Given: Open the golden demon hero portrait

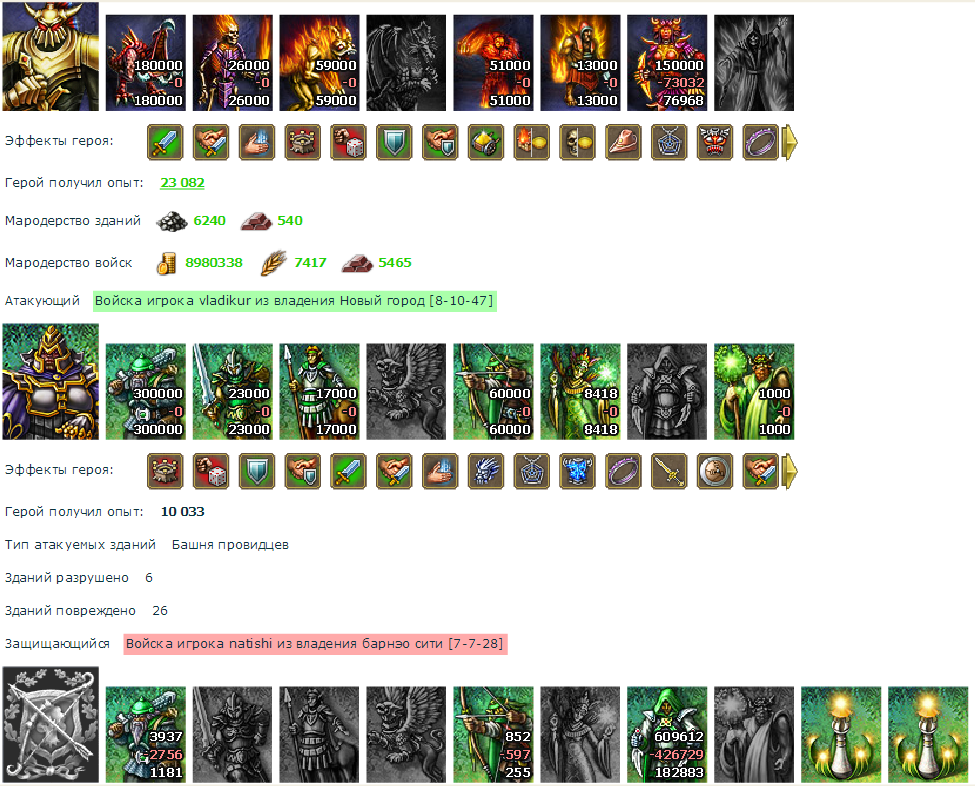Looking at the screenshot, I should point(50,57).
